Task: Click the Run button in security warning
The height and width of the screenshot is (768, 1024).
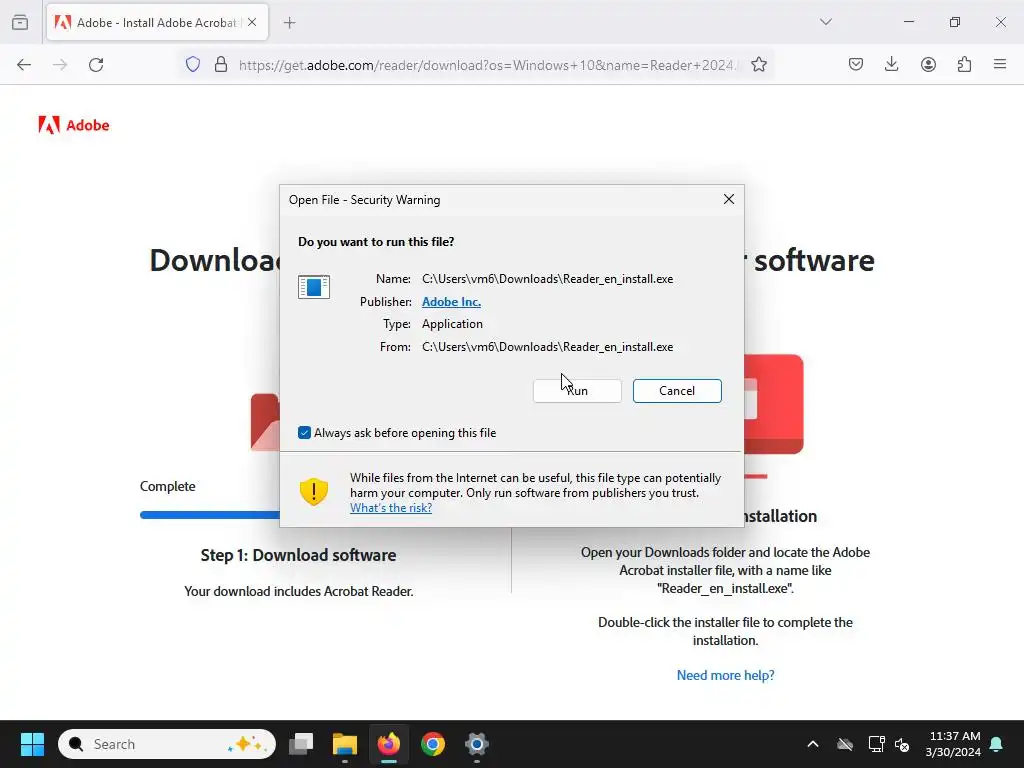Action: [x=577, y=391]
